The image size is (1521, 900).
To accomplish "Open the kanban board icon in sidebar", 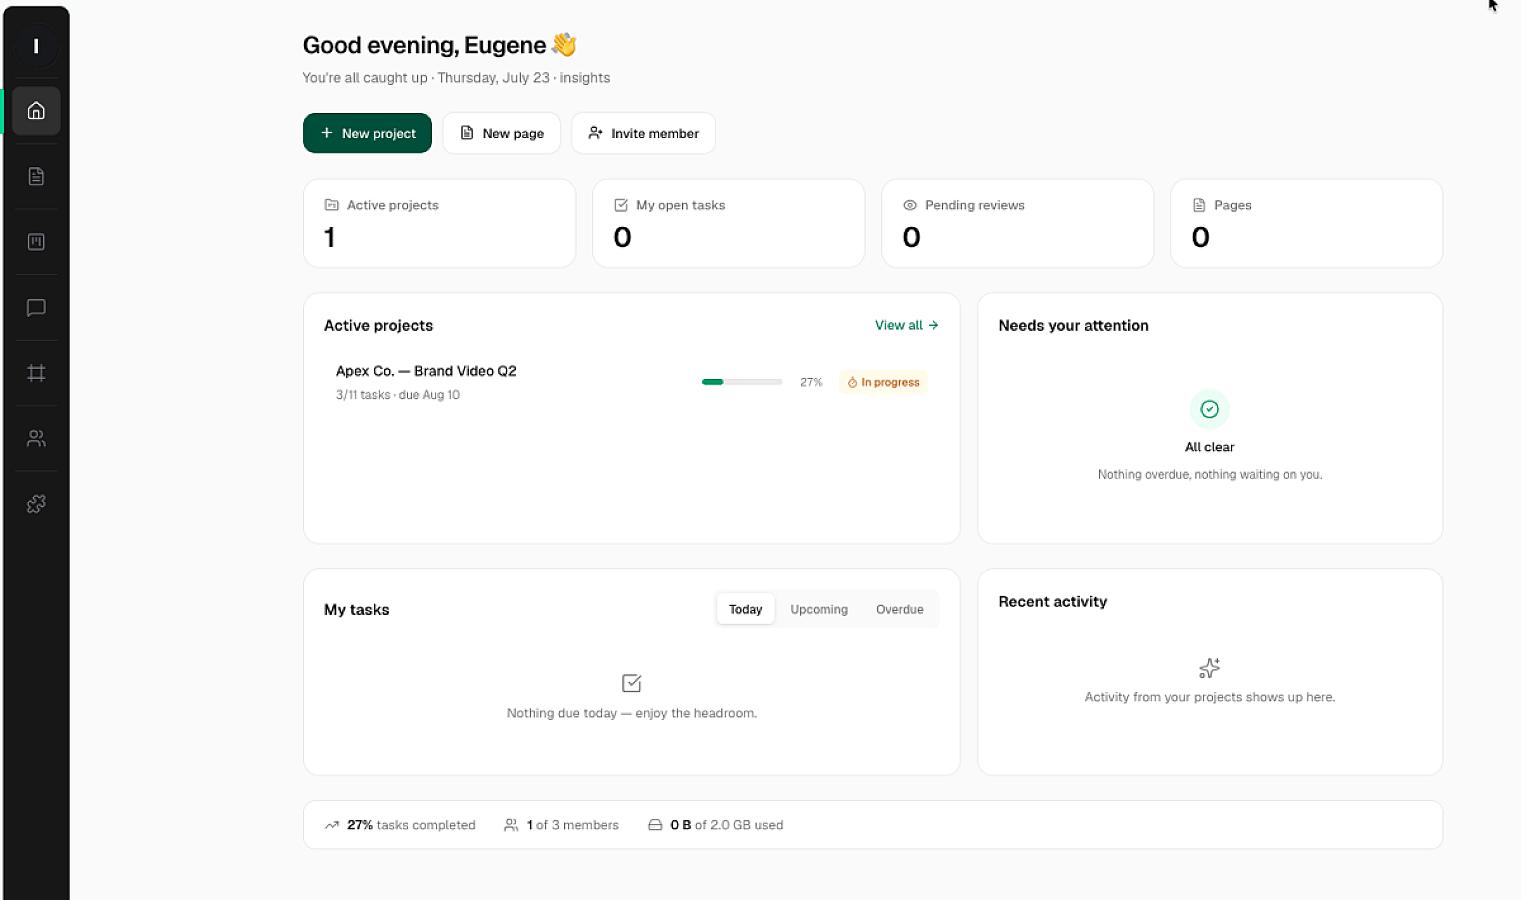I will 36,242.
